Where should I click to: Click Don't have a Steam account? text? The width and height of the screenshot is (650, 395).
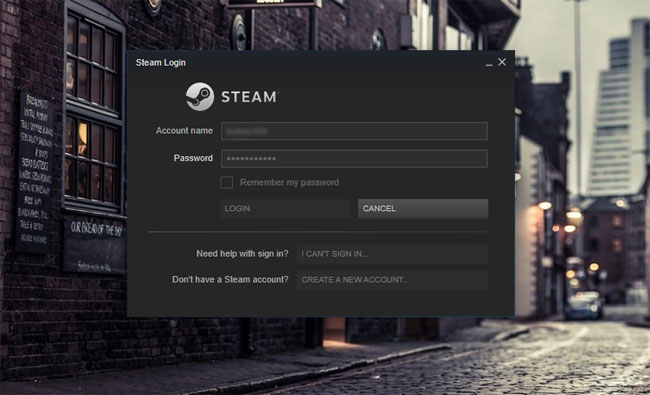coord(230,279)
